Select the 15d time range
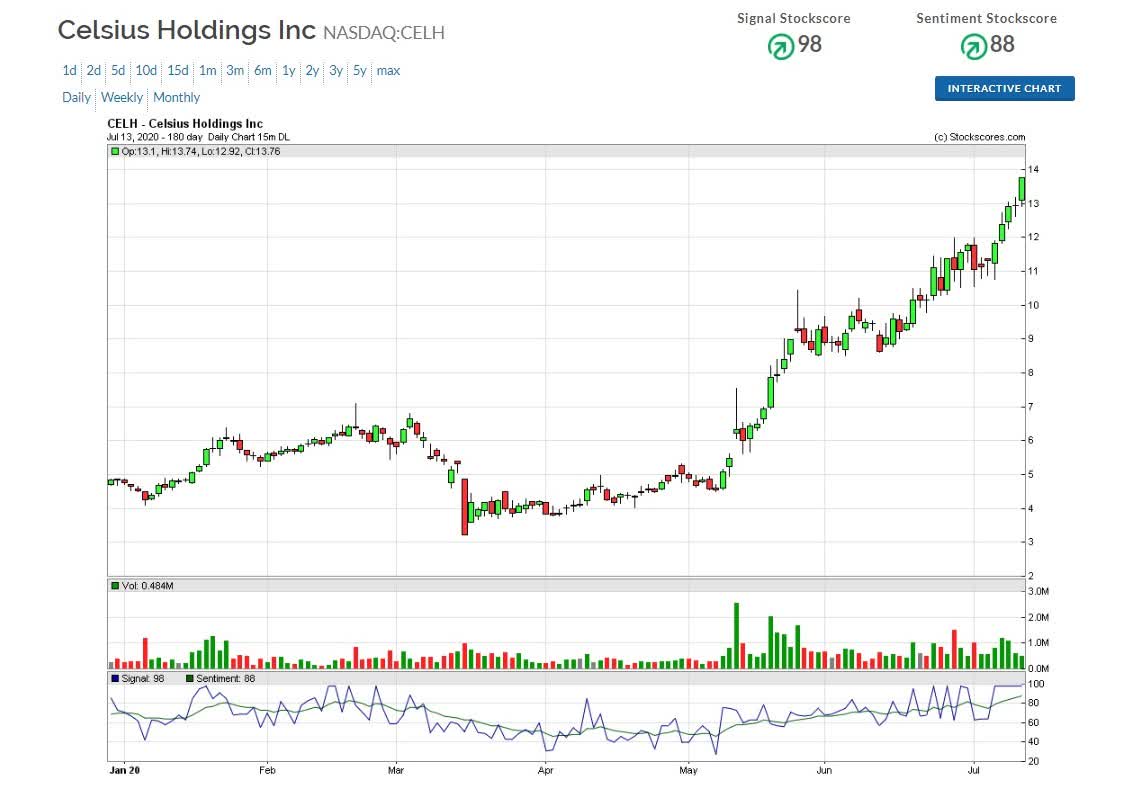Image resolution: width=1141 pixels, height=798 pixels. [178, 71]
